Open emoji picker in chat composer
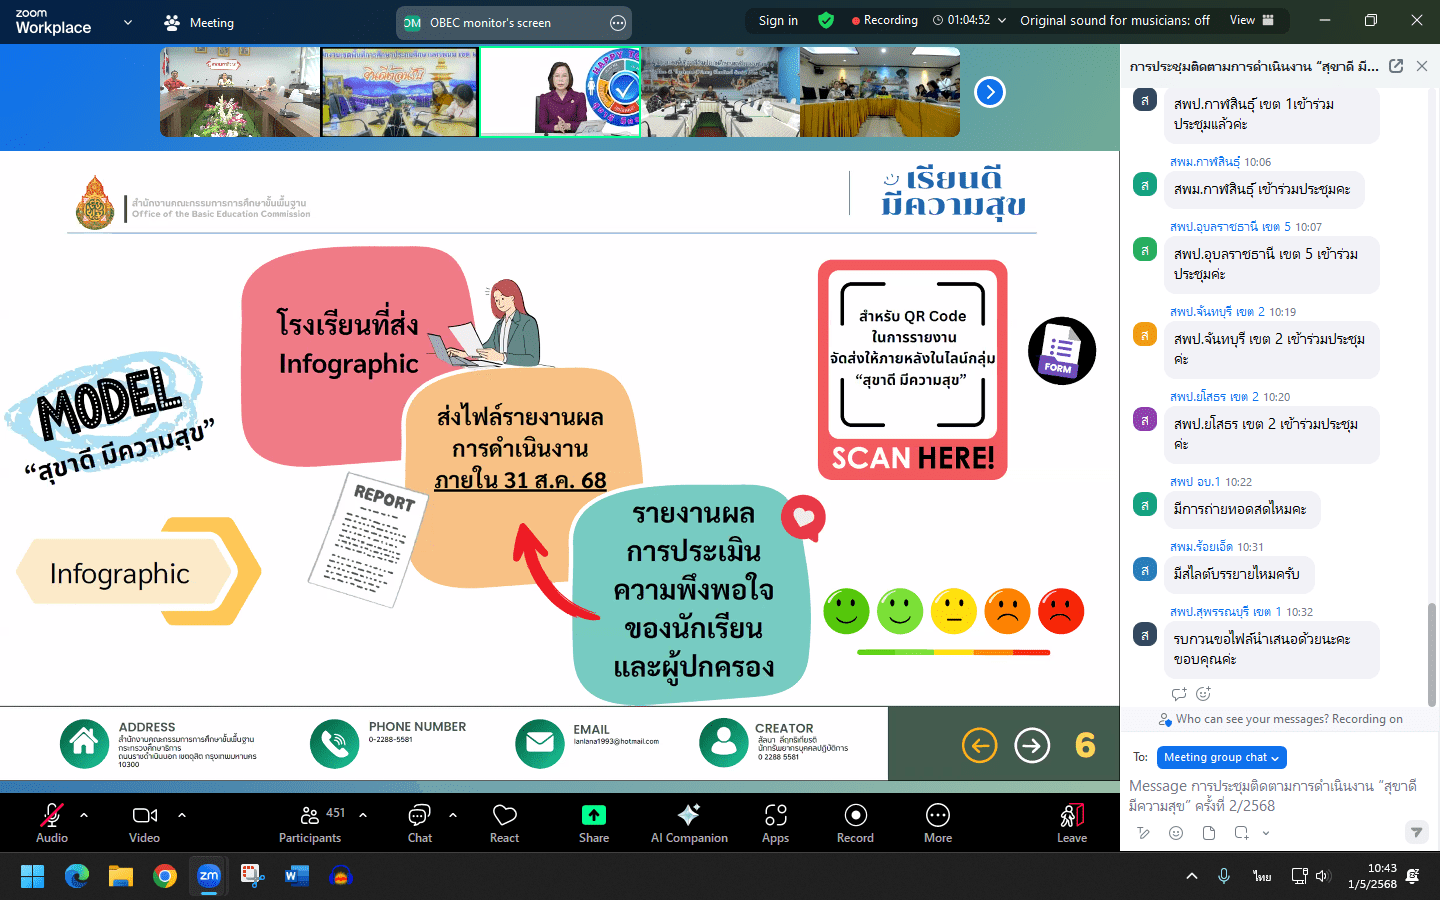The height and width of the screenshot is (900, 1440). pos(1176,833)
